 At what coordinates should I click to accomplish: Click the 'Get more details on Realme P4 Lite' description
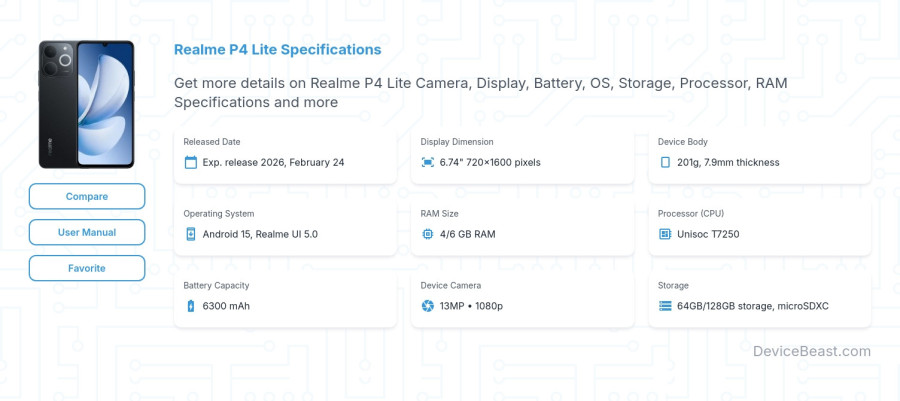point(480,92)
